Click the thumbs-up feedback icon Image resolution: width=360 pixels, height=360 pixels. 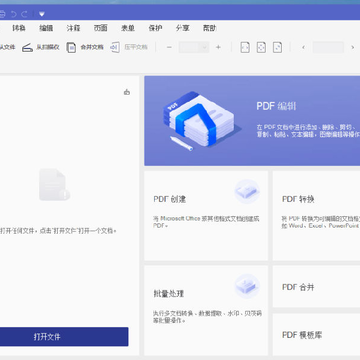point(127,92)
